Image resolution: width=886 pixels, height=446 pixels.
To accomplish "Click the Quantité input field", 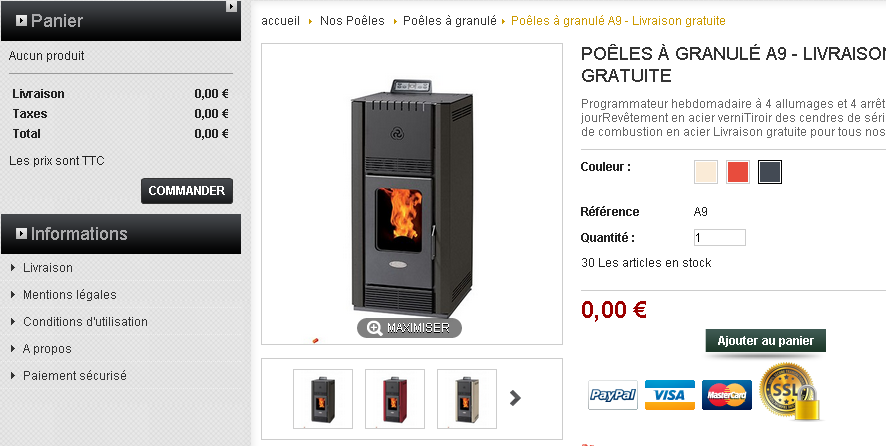I will (720, 238).
